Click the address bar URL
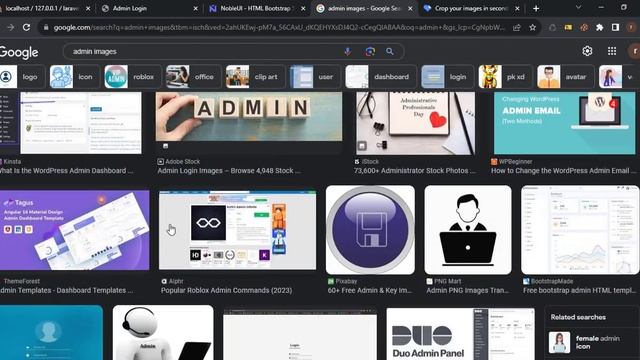The width and height of the screenshot is (640, 360). point(279,27)
